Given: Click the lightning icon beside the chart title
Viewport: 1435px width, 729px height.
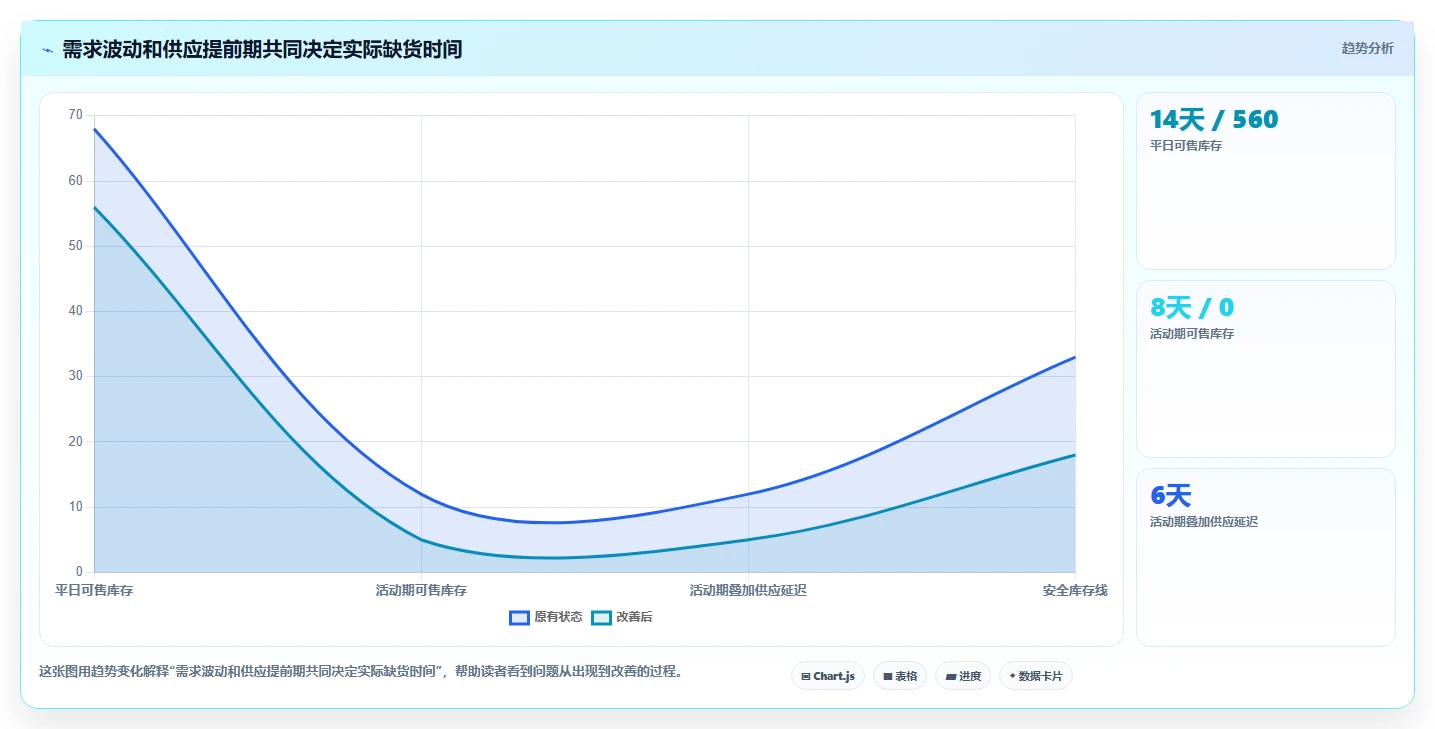Looking at the screenshot, I should point(47,50).
